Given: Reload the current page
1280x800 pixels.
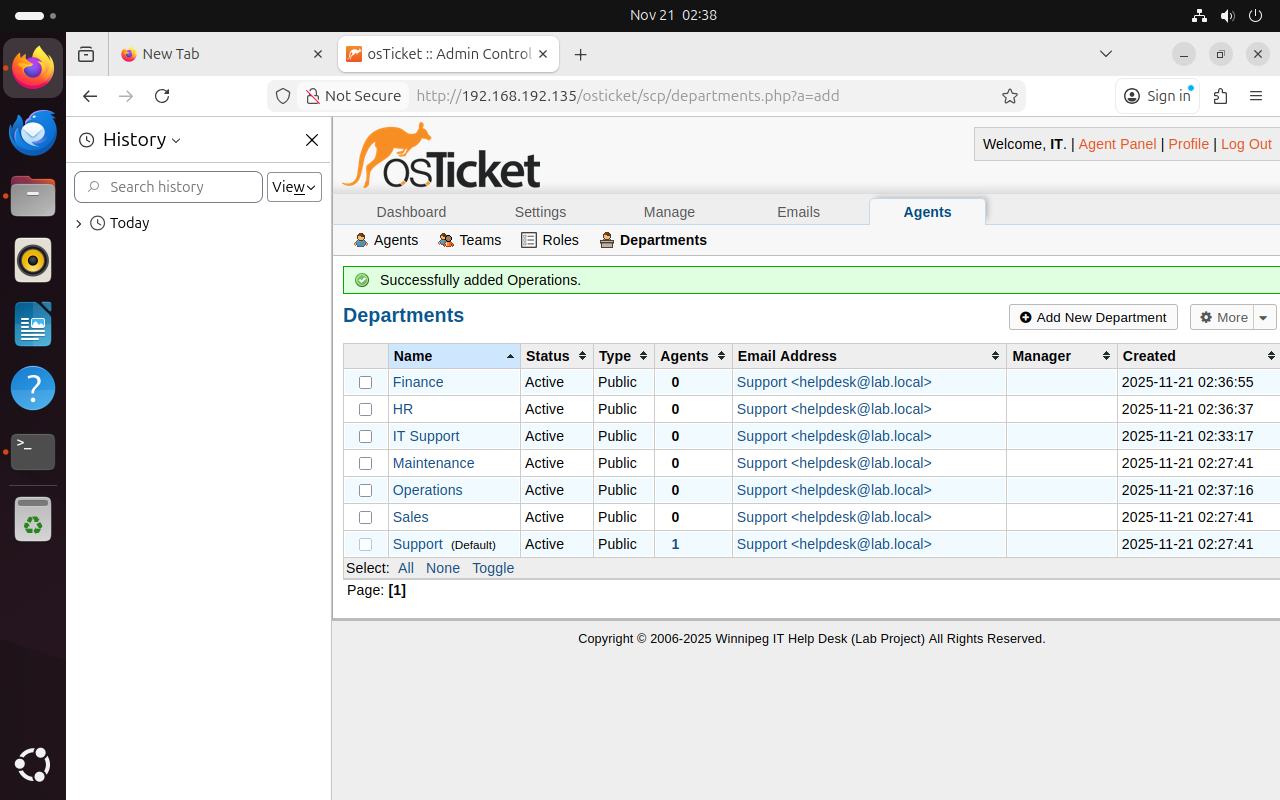Looking at the screenshot, I should point(162,96).
